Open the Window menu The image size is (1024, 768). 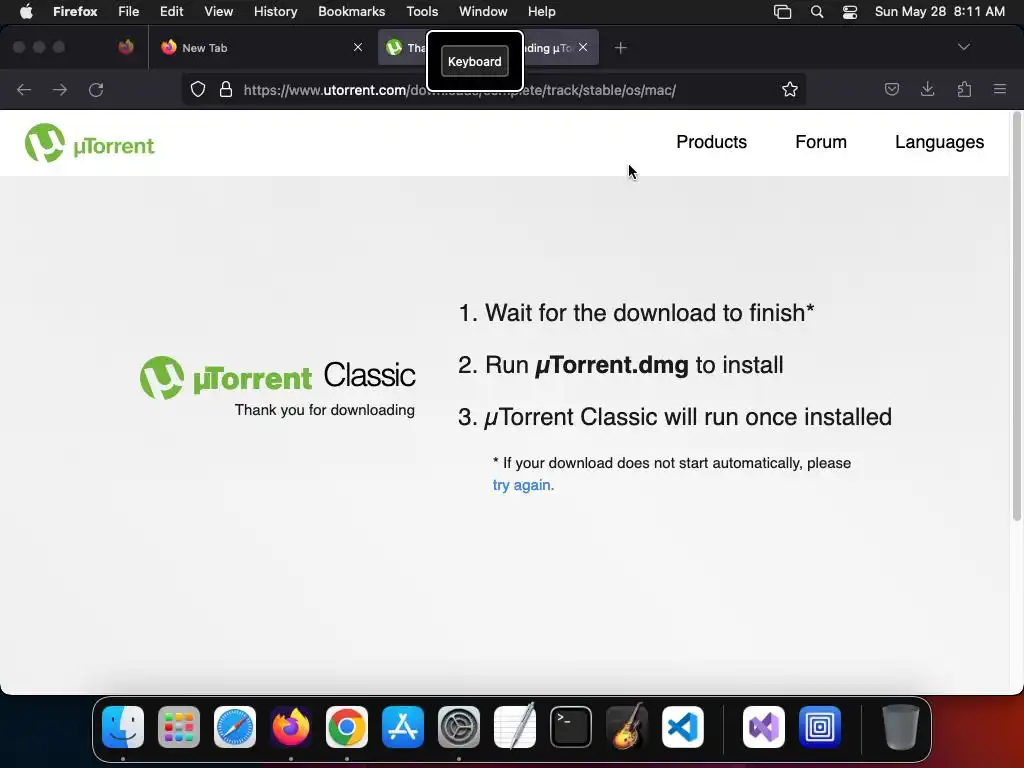tap(483, 12)
